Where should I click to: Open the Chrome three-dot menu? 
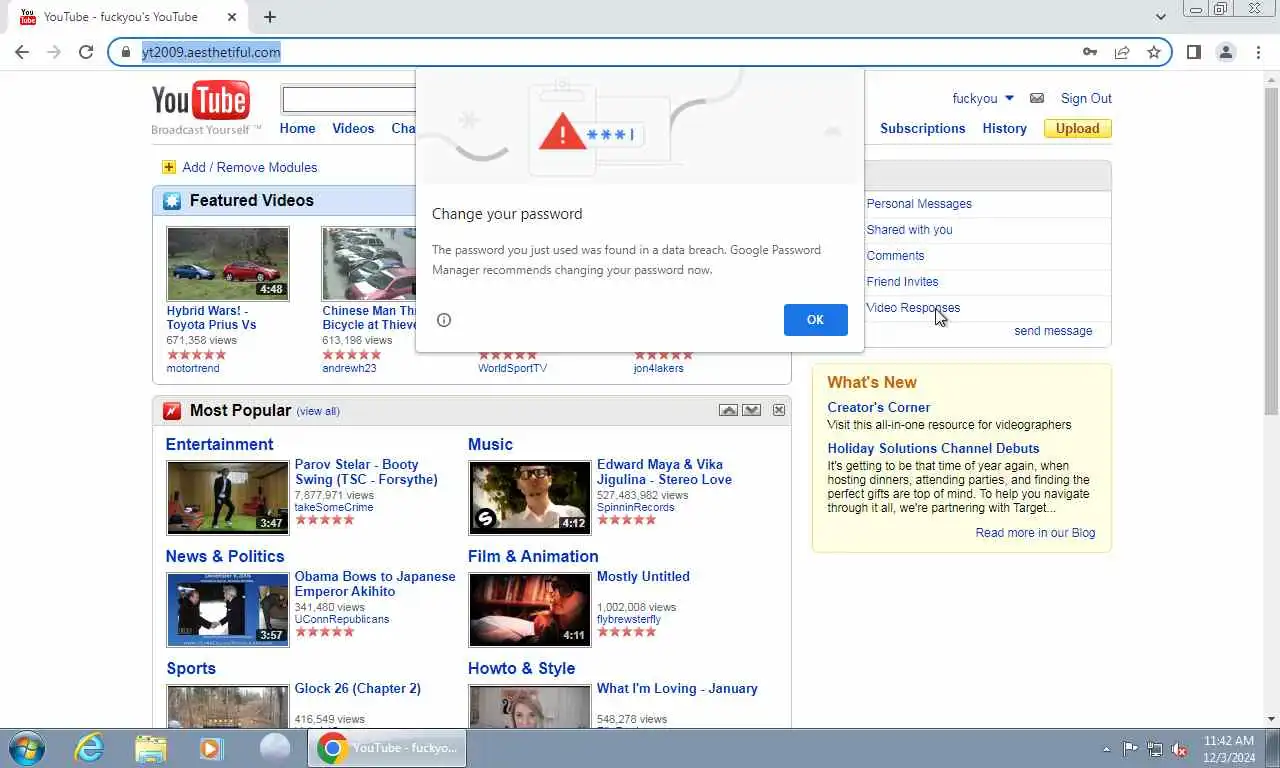pyautogui.click(x=1258, y=52)
